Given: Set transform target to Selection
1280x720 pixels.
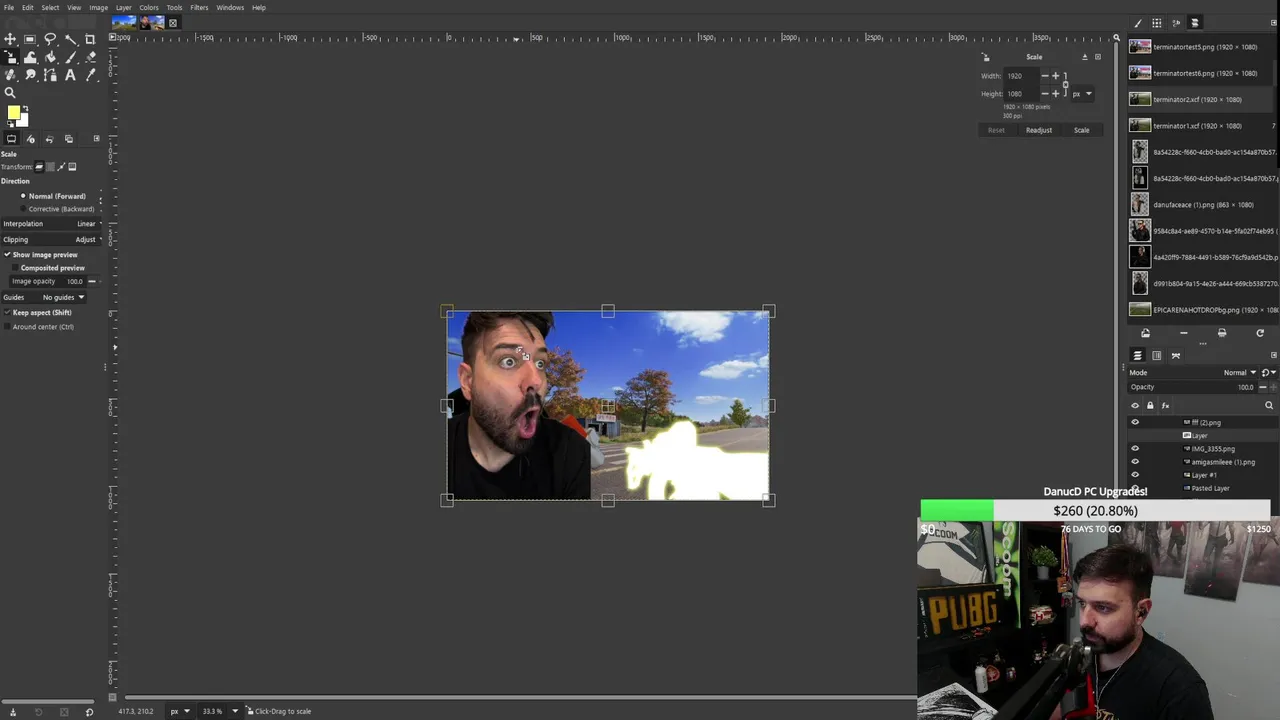Looking at the screenshot, I should [x=50, y=167].
